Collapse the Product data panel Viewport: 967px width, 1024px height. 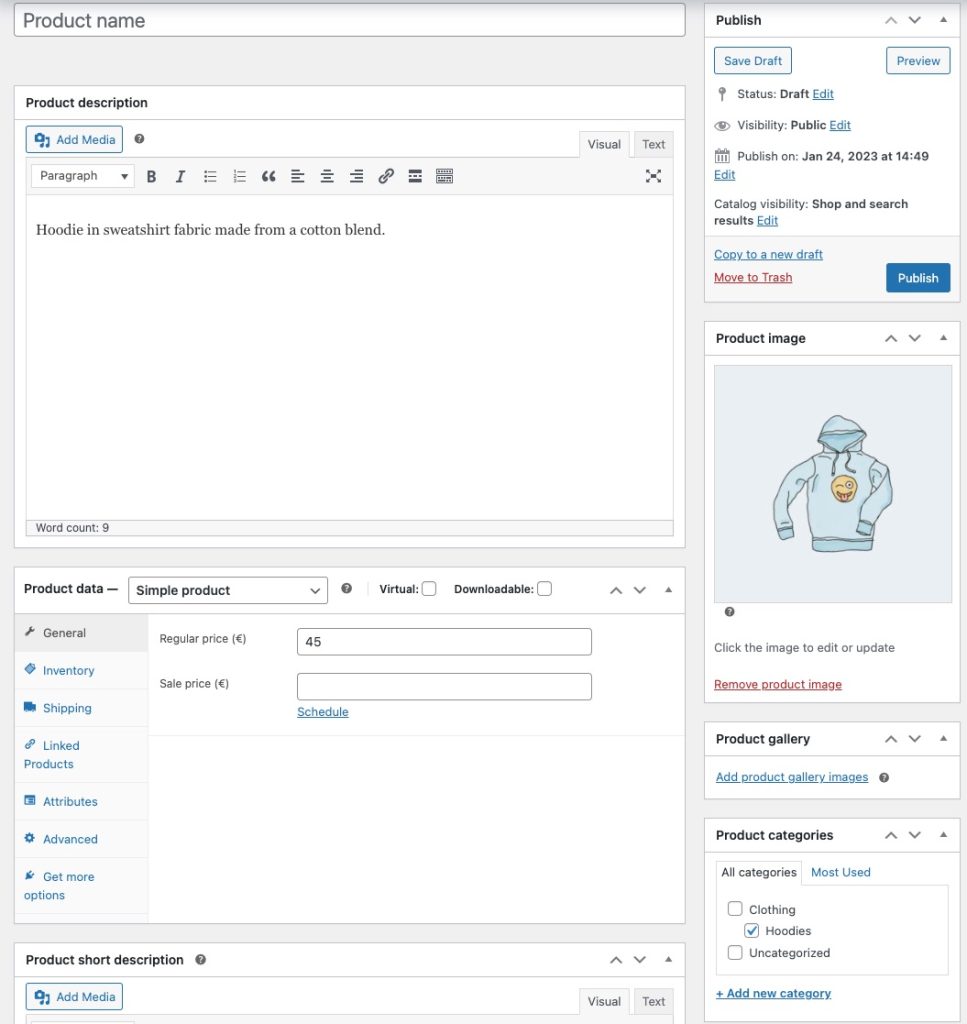click(x=669, y=590)
